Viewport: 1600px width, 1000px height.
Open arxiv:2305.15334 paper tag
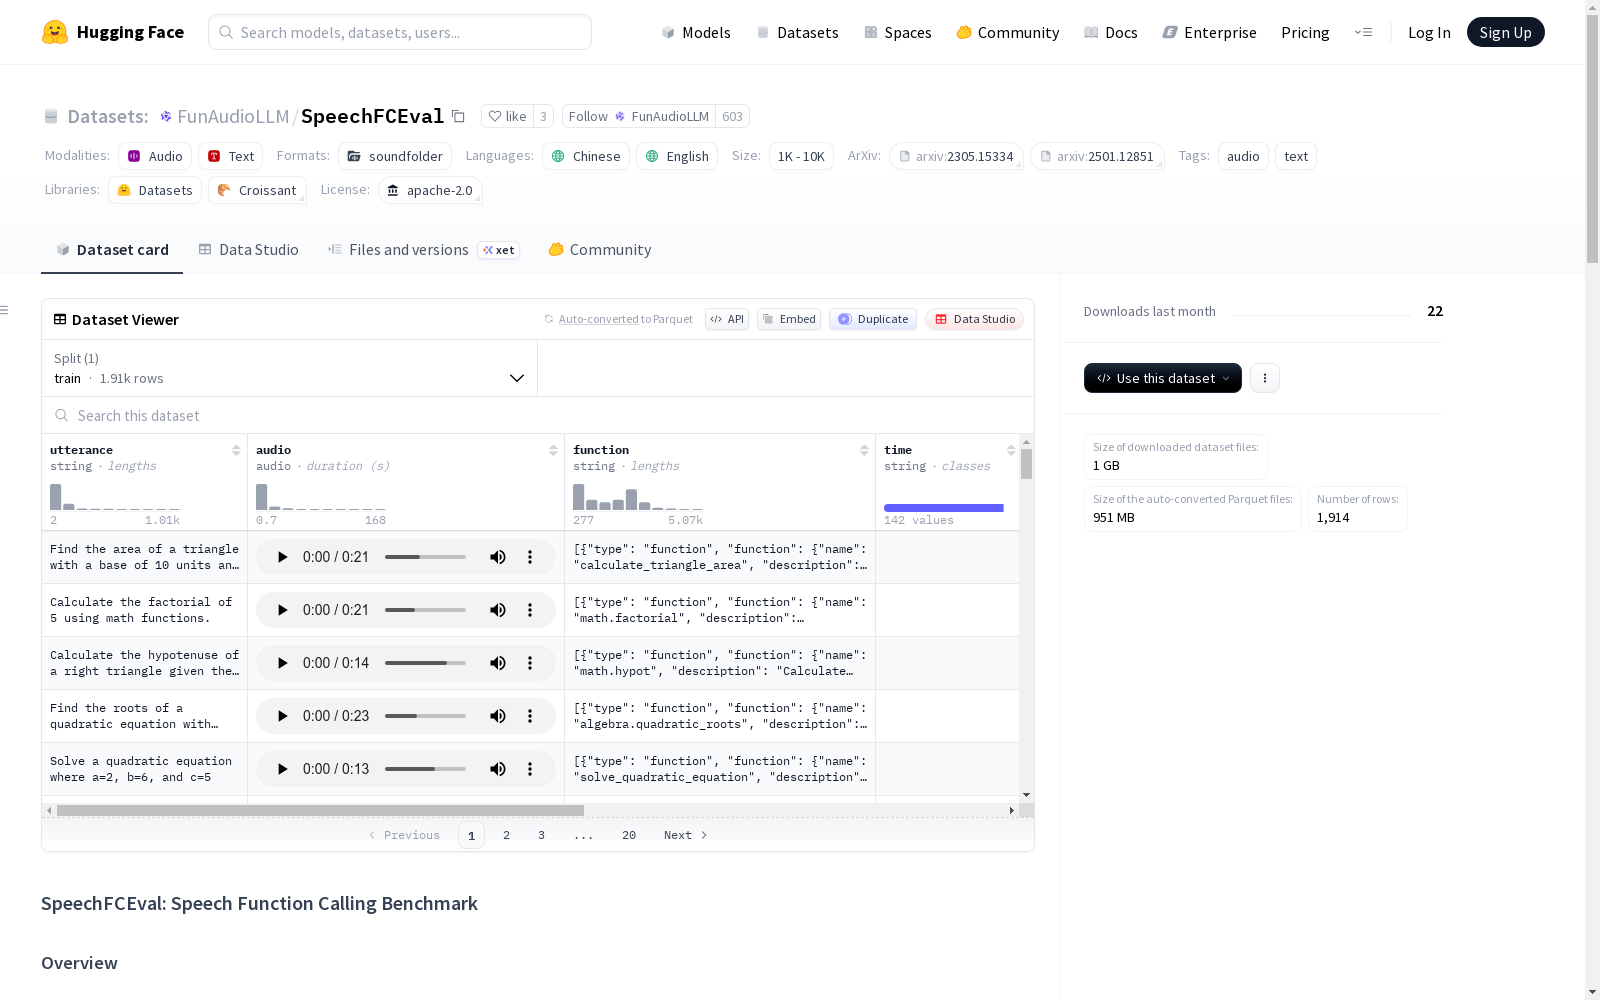pyautogui.click(x=956, y=156)
